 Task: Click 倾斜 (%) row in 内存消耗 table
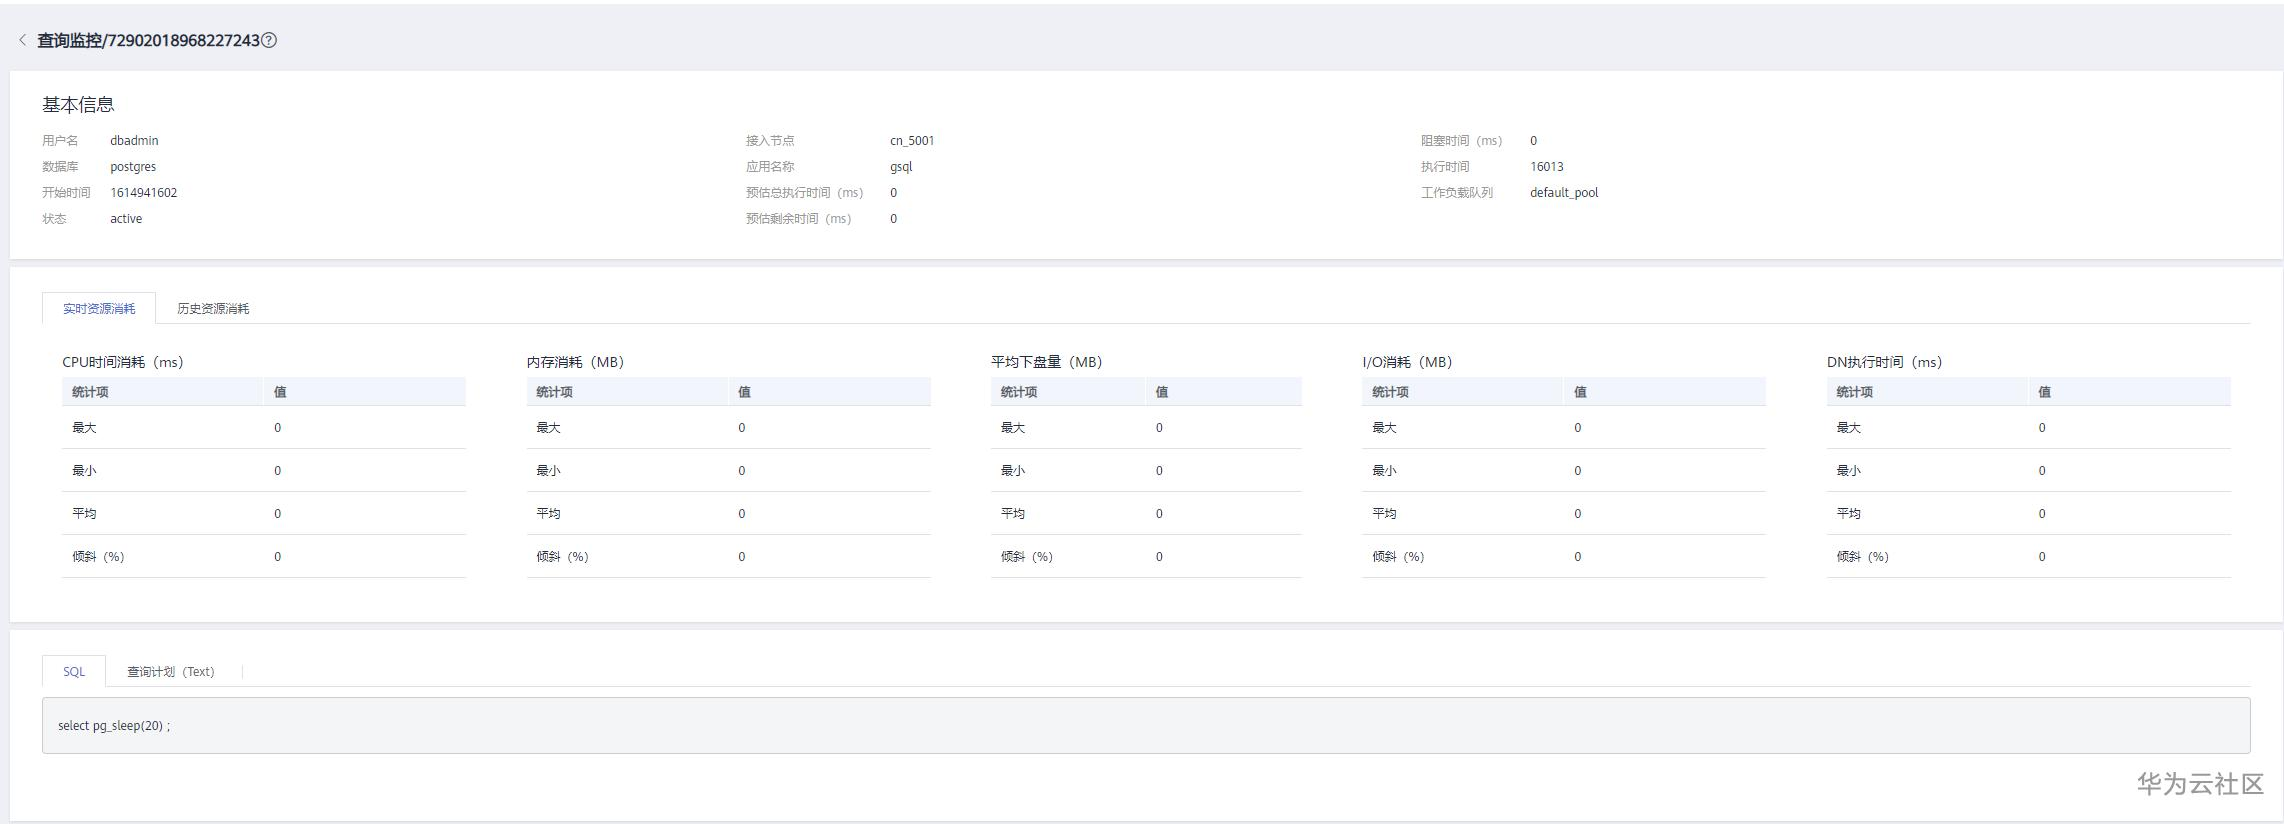coord(729,557)
